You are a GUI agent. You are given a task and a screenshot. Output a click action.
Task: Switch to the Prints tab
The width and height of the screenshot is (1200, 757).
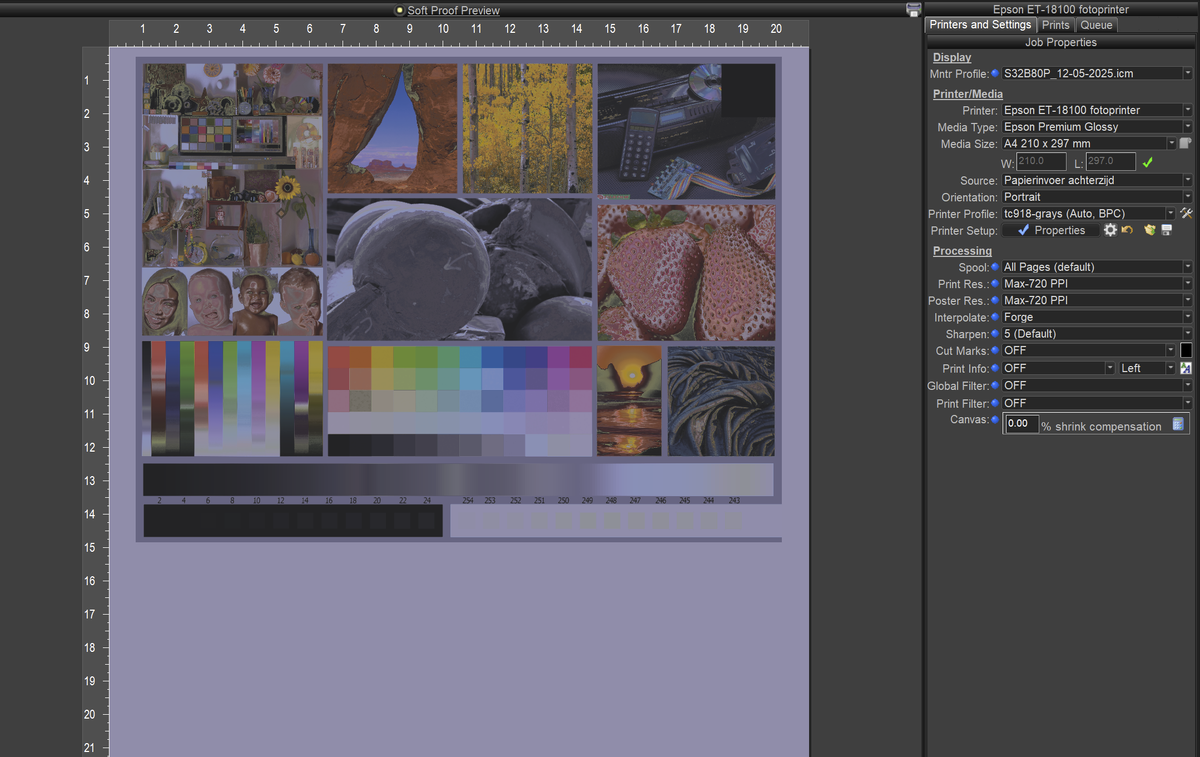click(x=1055, y=25)
